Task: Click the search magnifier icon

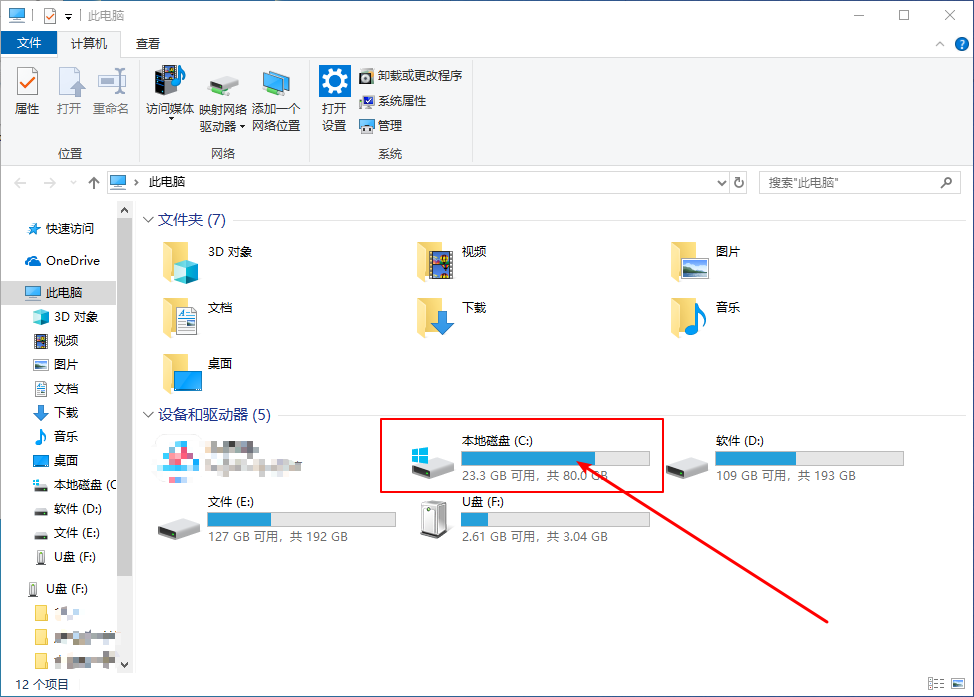Action: [946, 183]
